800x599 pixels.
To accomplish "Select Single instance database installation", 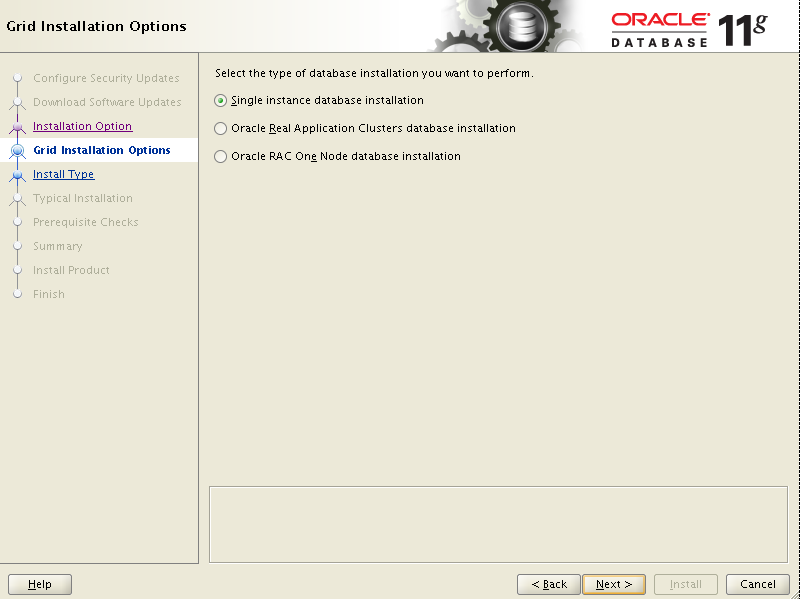I will pos(221,100).
